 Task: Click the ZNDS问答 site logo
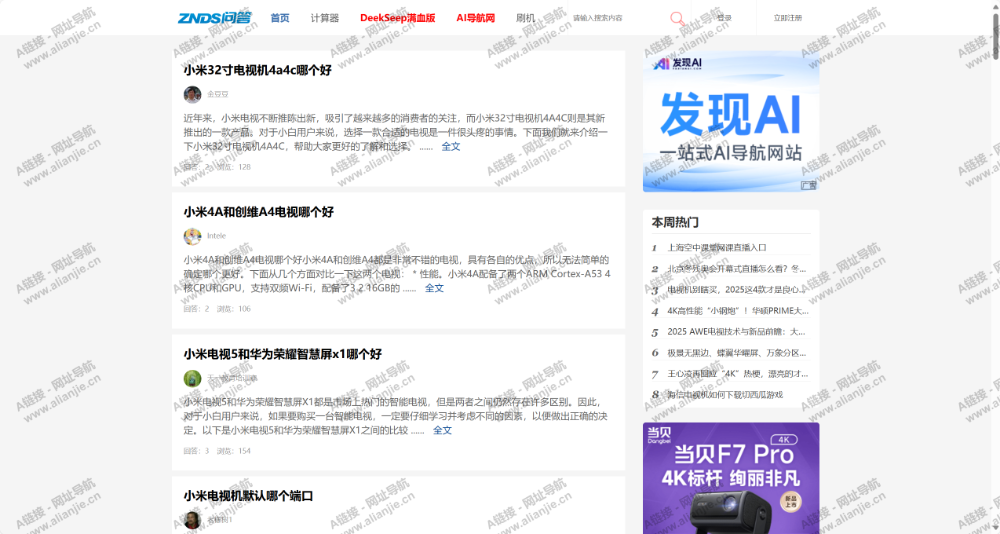pos(214,18)
